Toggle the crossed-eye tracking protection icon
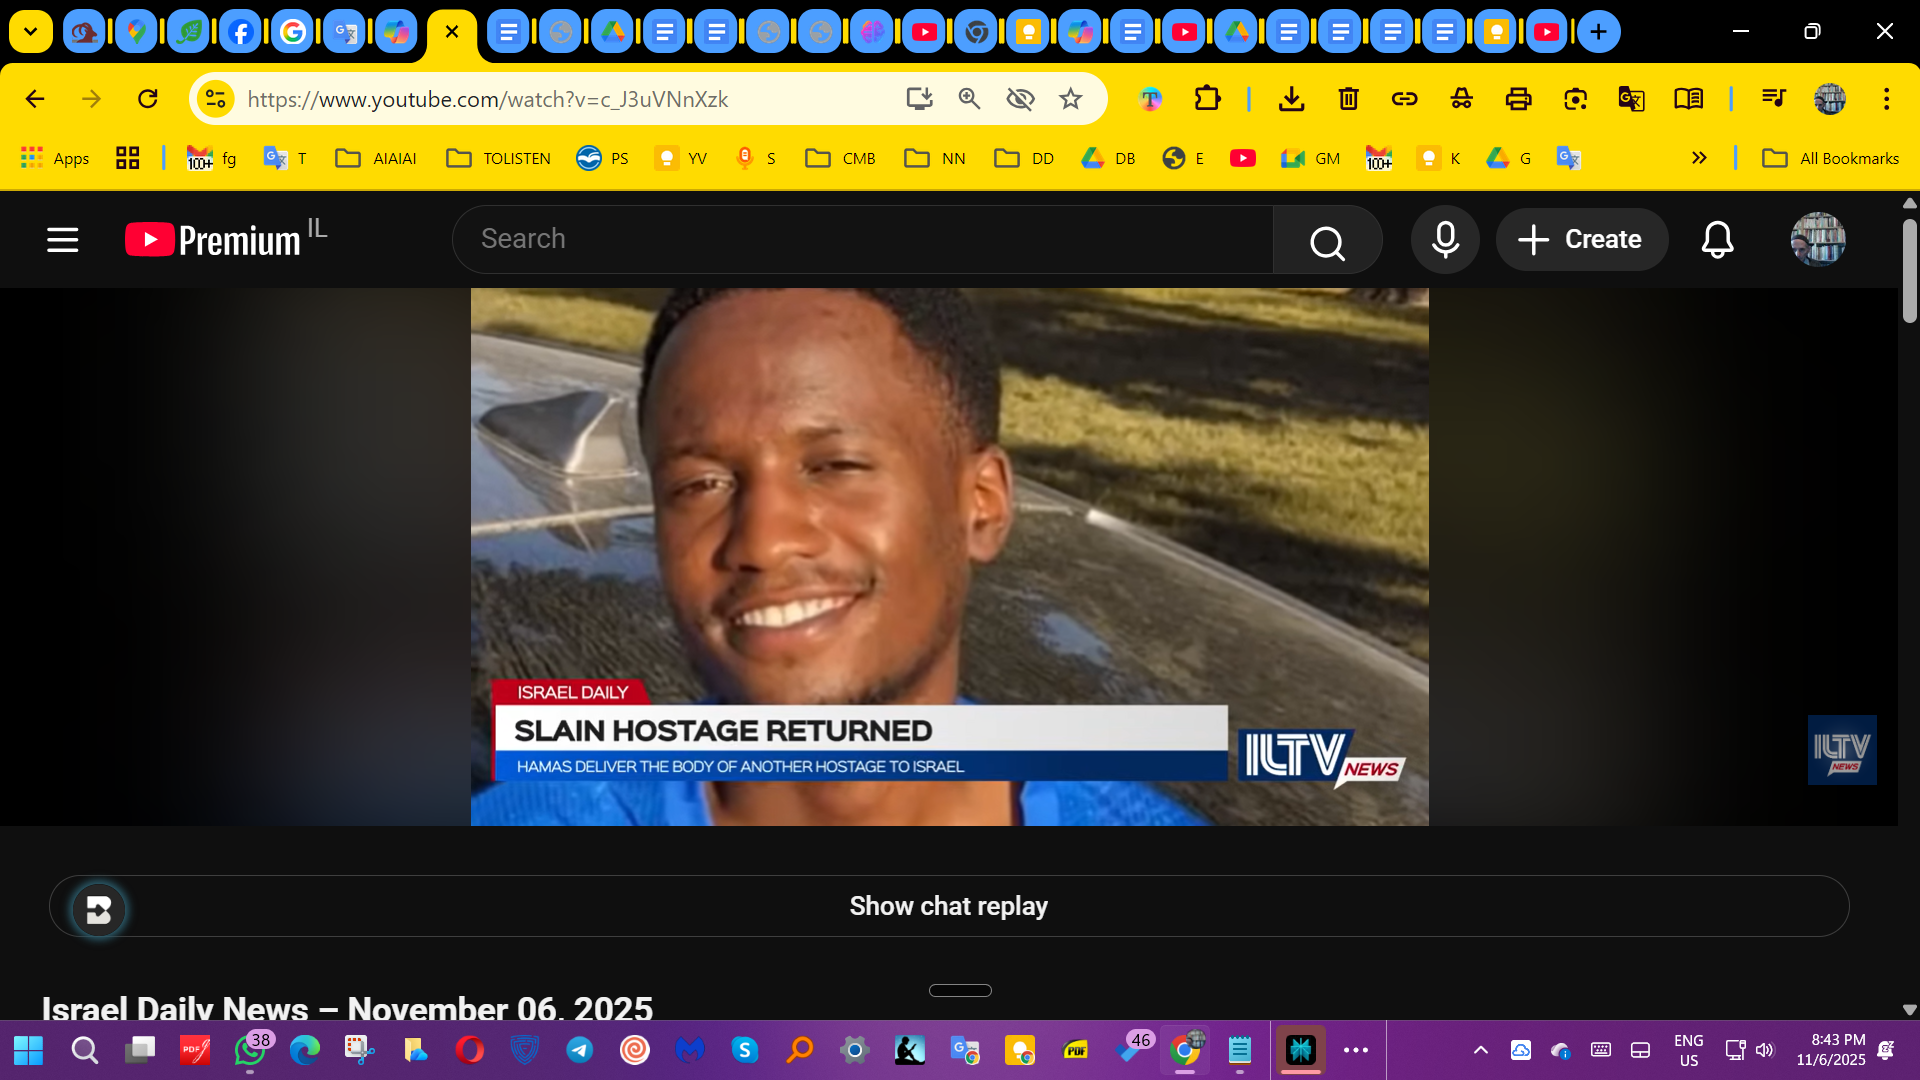The width and height of the screenshot is (1920, 1080). (1020, 99)
